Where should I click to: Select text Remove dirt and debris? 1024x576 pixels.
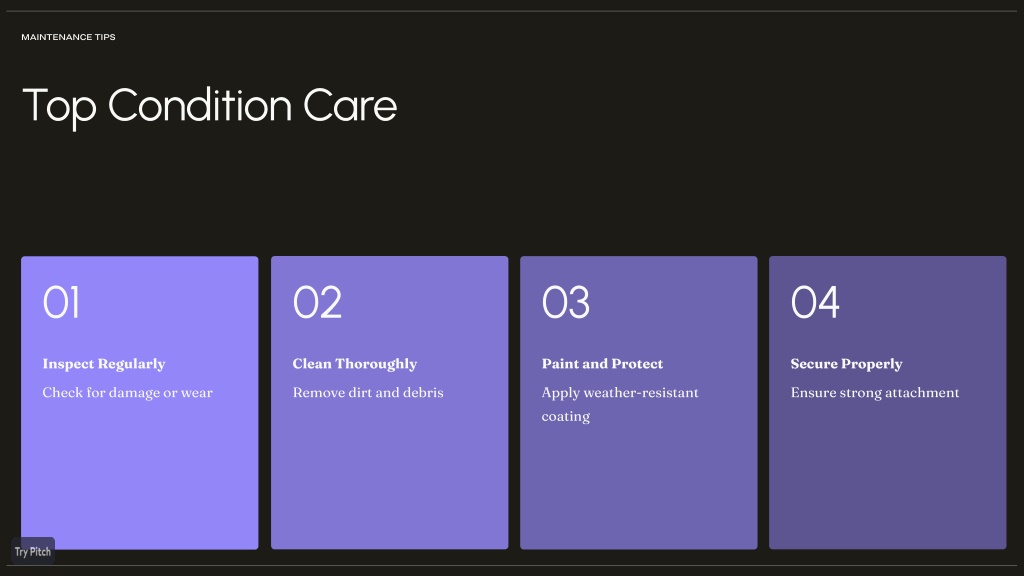click(368, 392)
